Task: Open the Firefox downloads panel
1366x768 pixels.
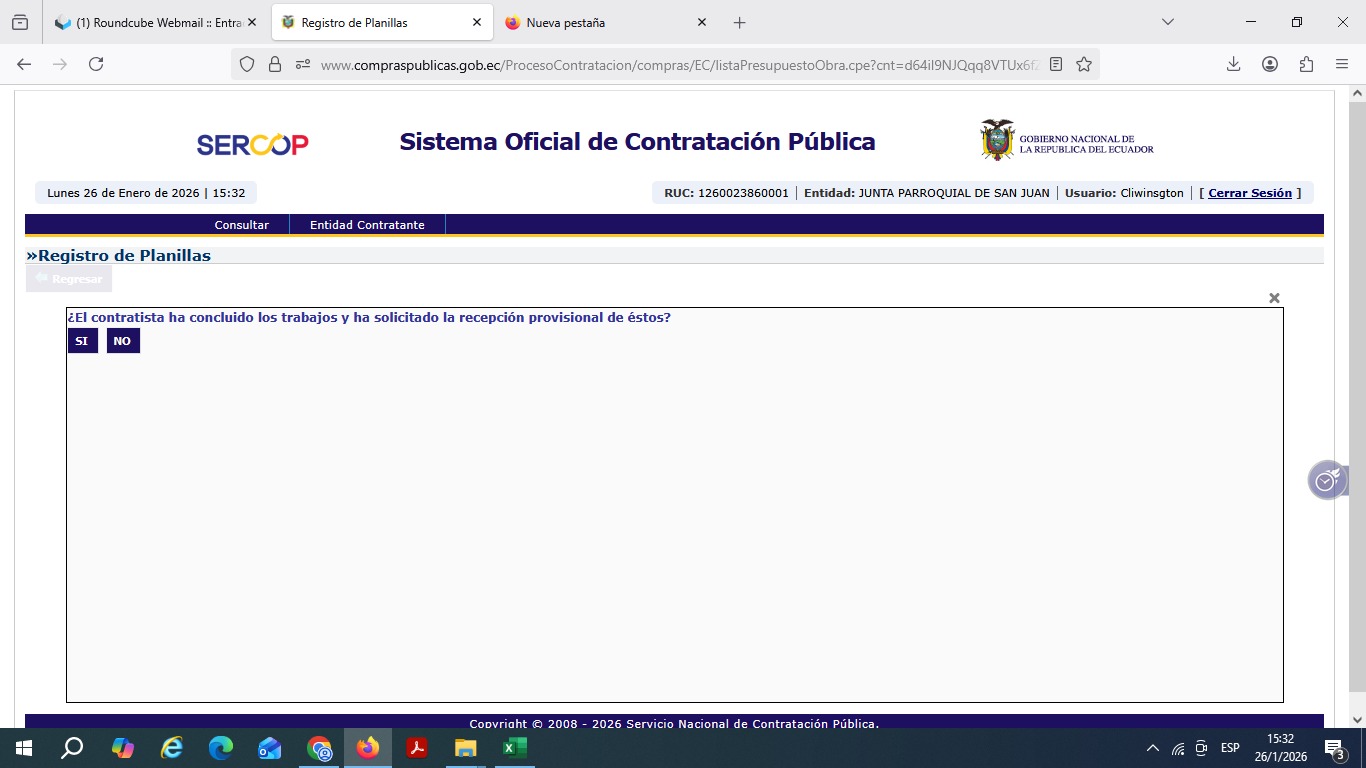Action: point(1233,64)
